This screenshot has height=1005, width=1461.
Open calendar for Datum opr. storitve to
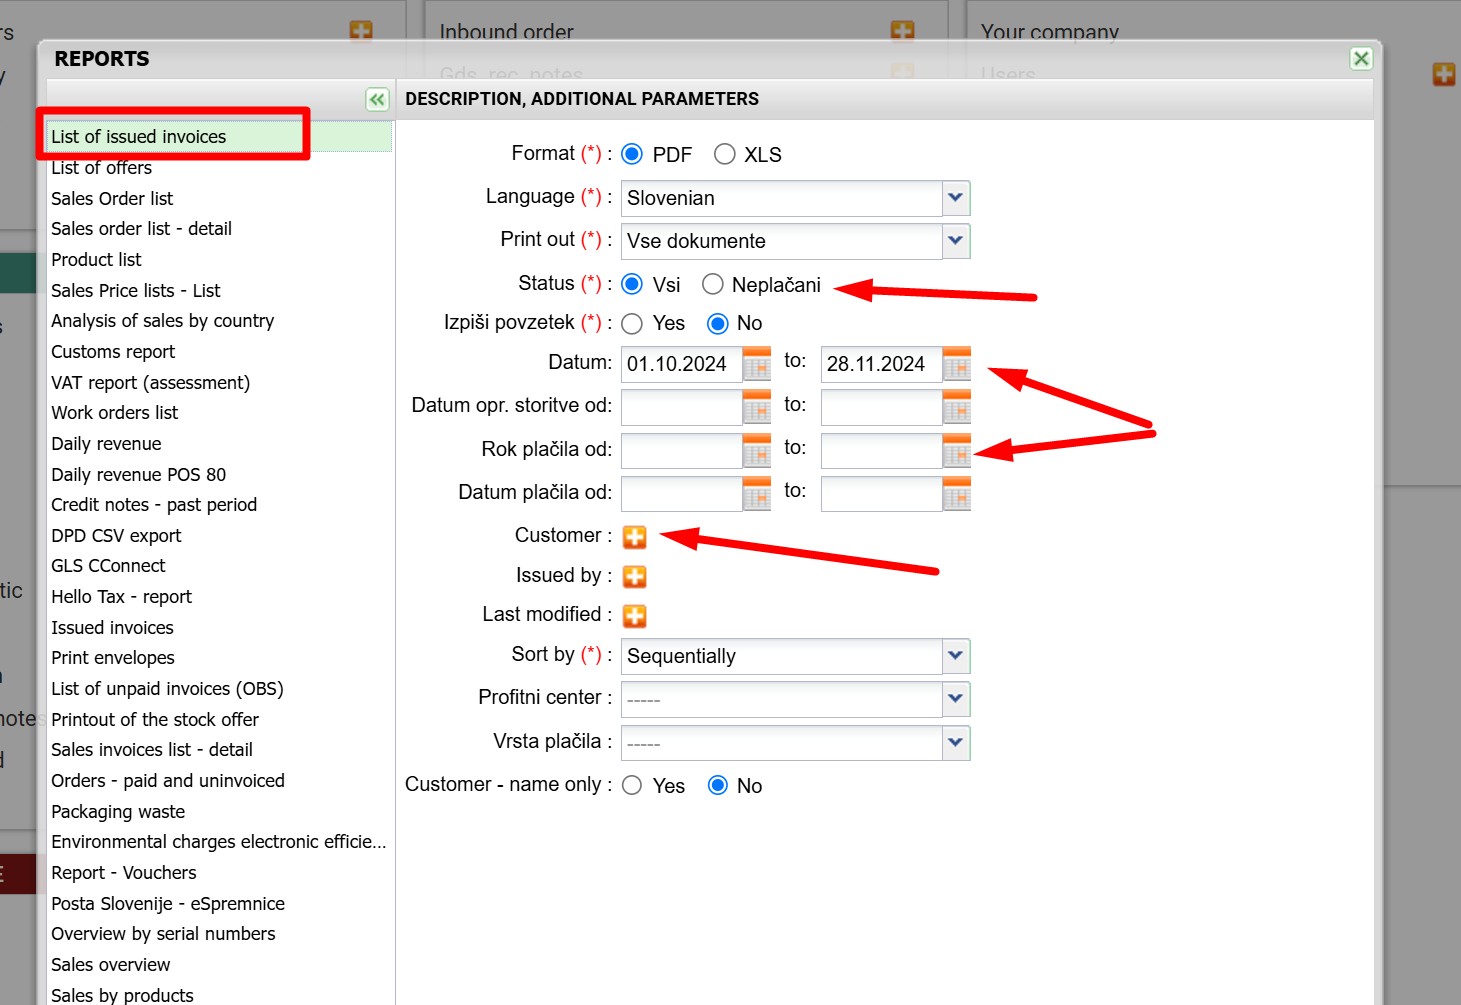(957, 407)
